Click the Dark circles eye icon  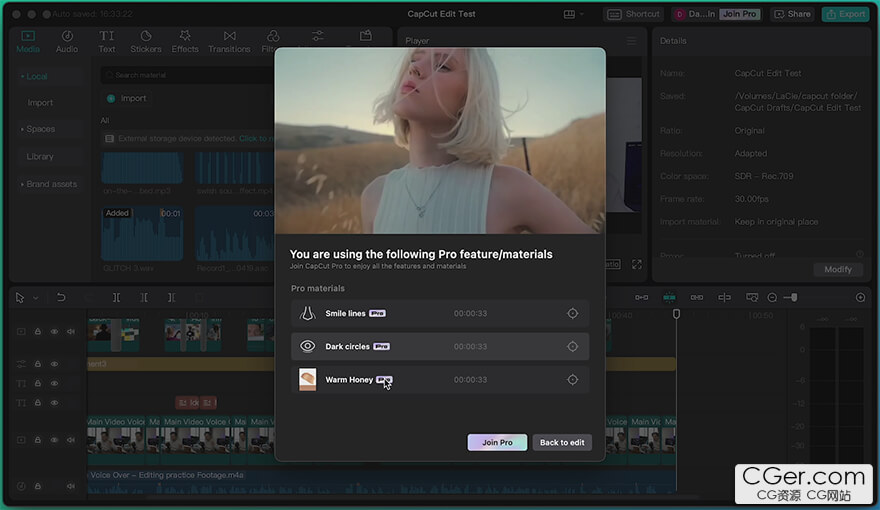tap(307, 347)
